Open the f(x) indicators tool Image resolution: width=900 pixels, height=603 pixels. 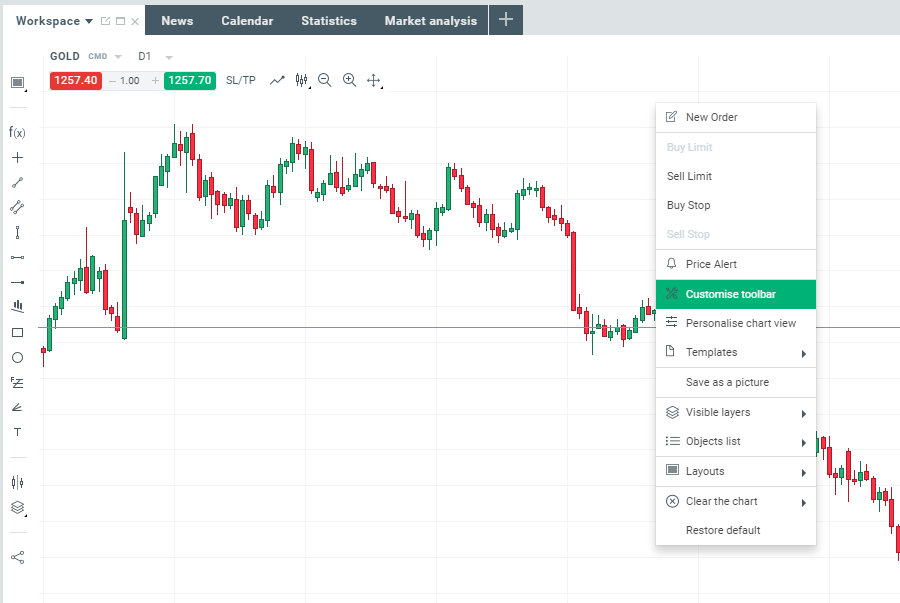[17, 132]
